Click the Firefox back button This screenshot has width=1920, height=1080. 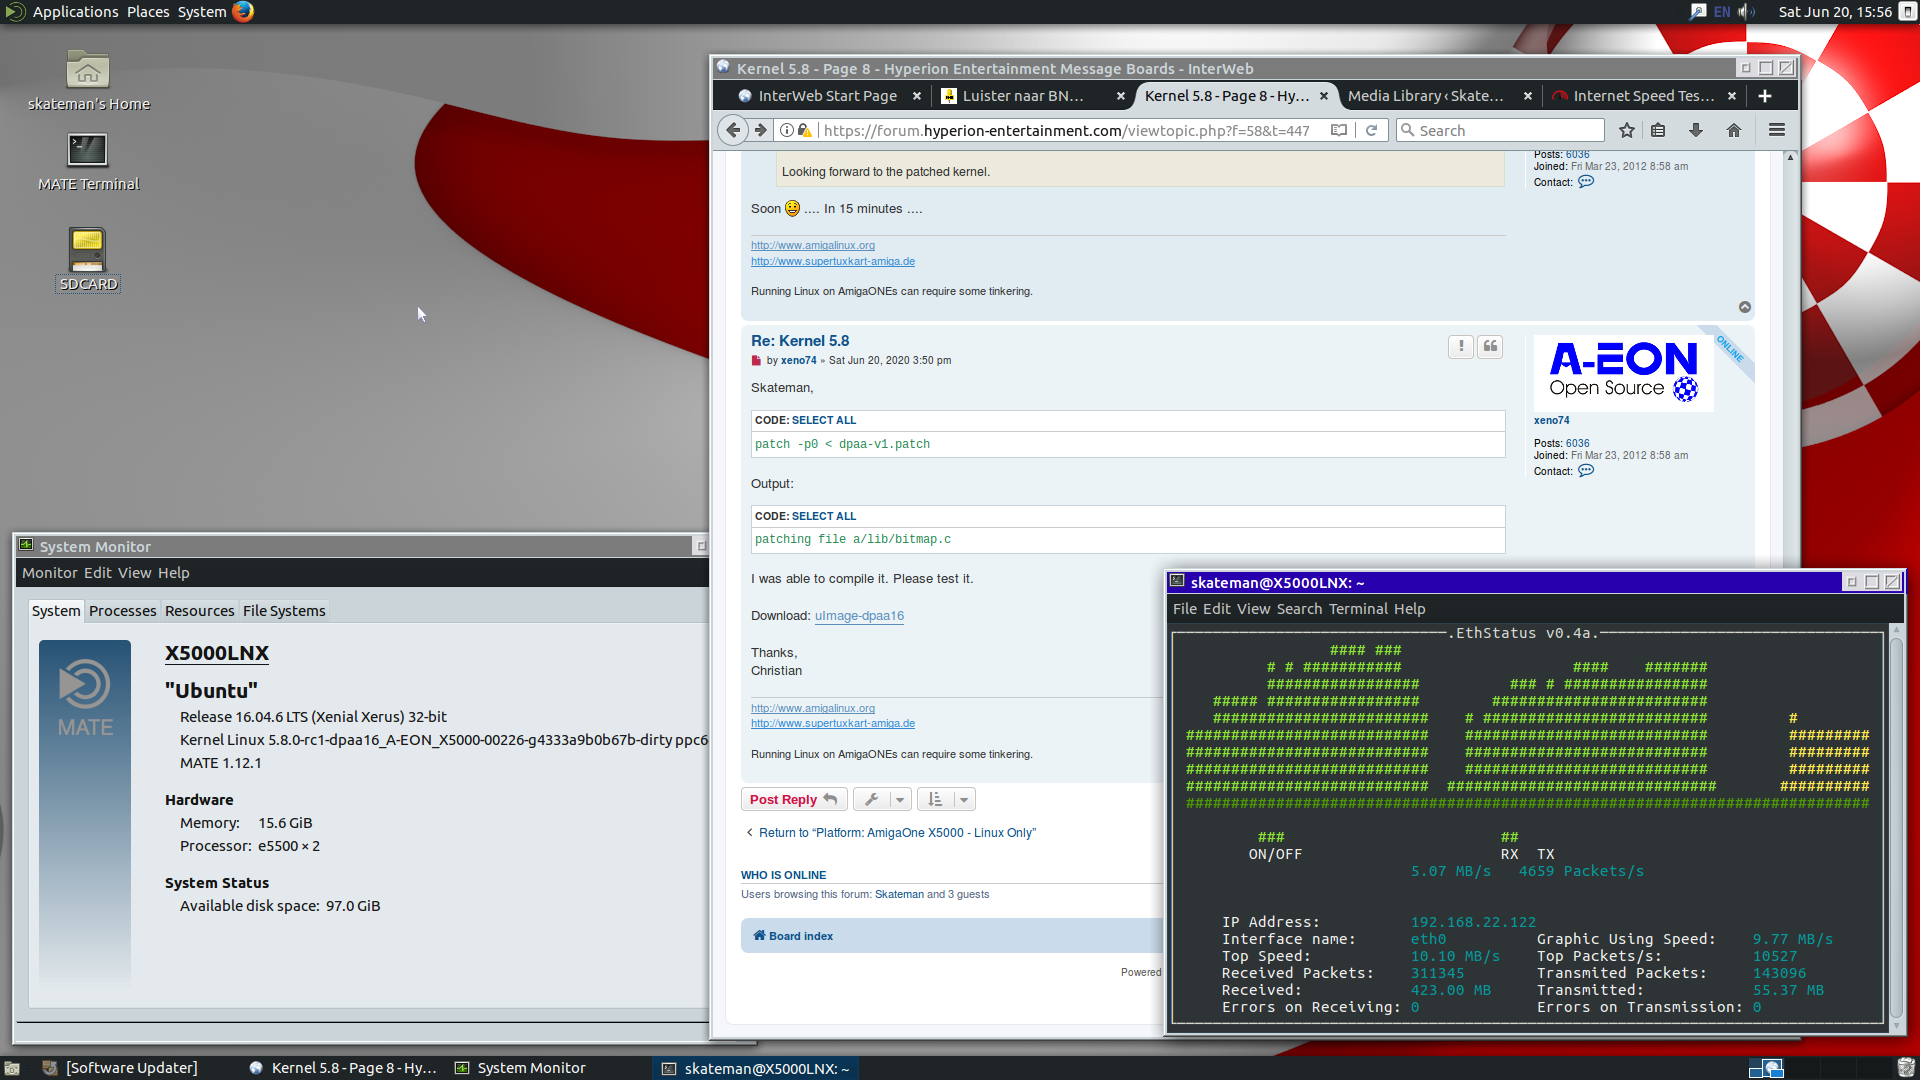coord(733,130)
